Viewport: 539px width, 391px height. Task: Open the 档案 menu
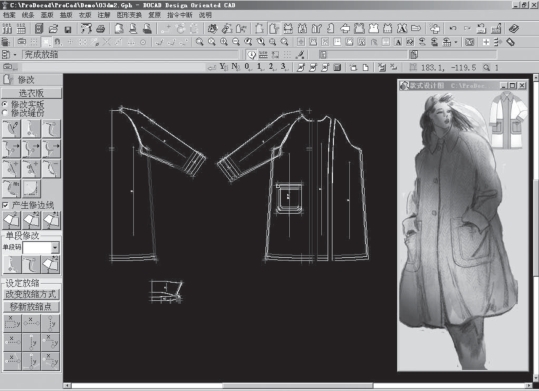[x=9, y=15]
